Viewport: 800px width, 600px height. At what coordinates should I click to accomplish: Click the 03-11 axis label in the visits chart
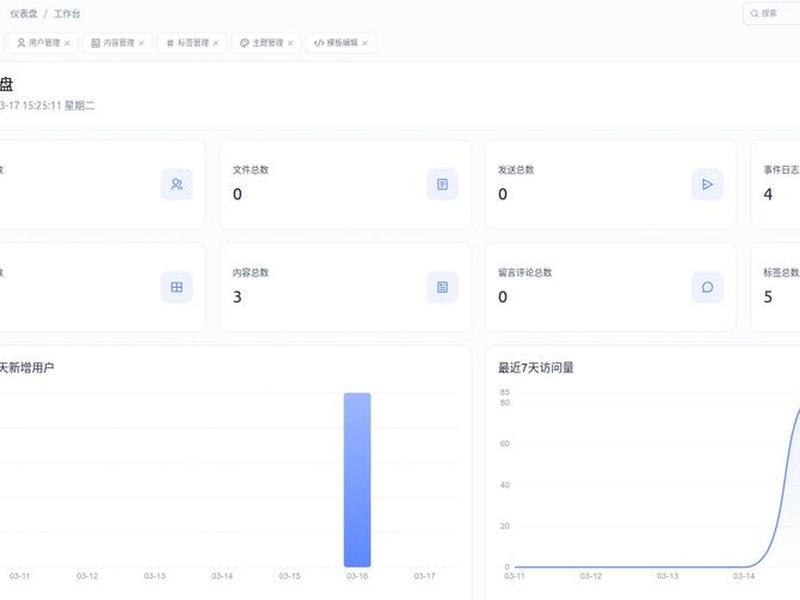(x=514, y=576)
